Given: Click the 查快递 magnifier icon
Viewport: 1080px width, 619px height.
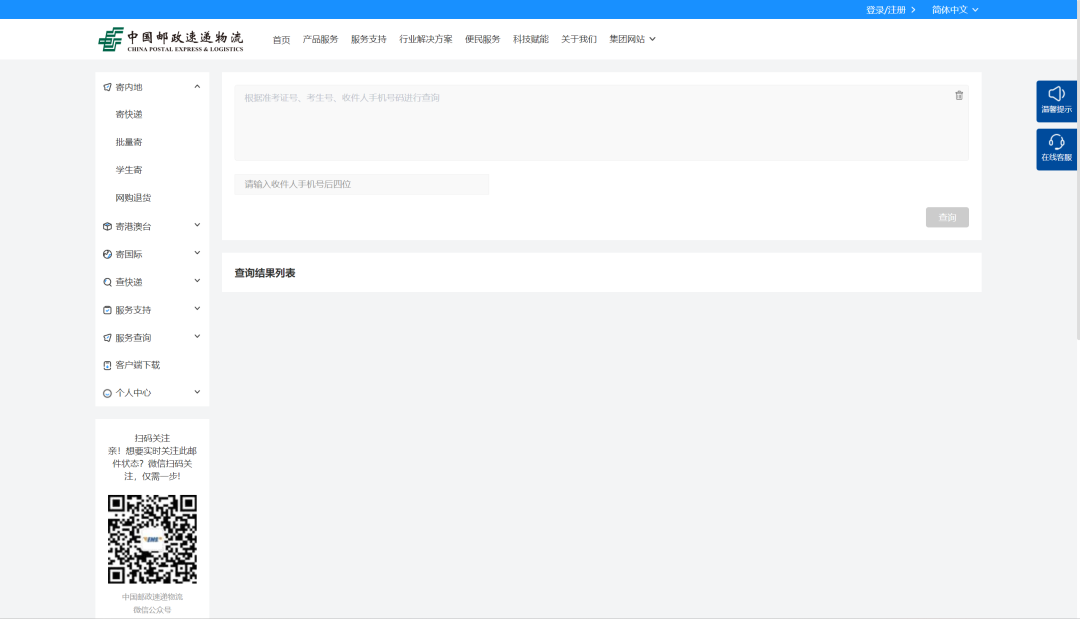Looking at the screenshot, I should pos(107,282).
